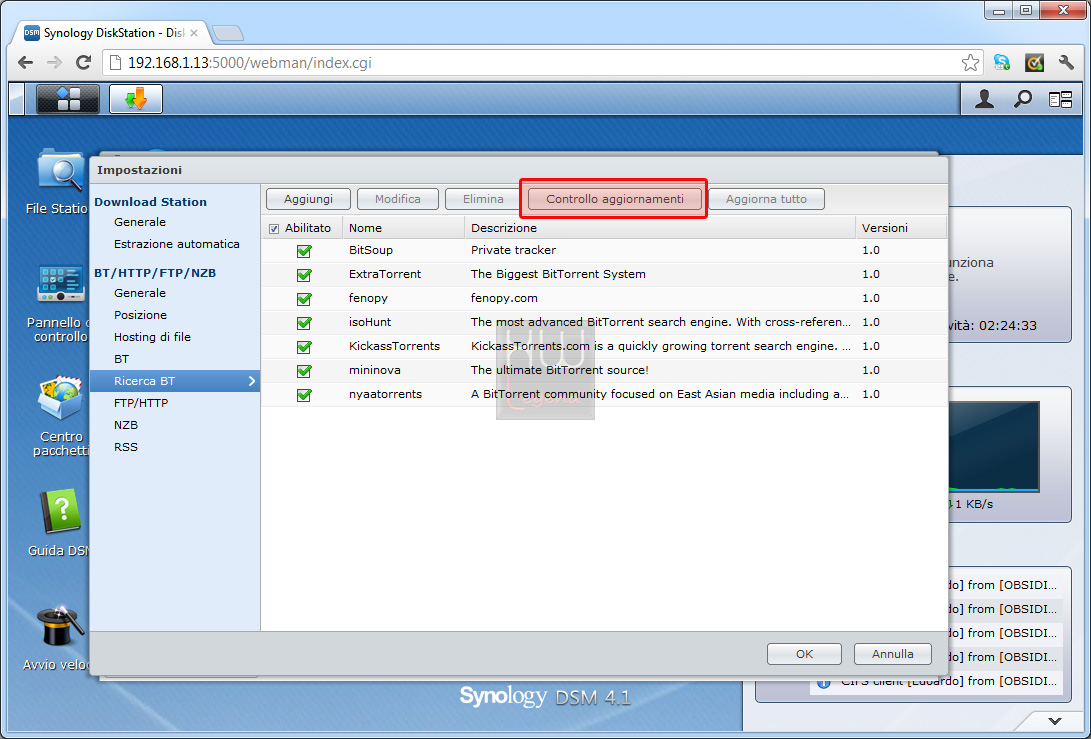Screen dimensions: 1091x739
Task: Open the BT settings page
Action: [122, 359]
